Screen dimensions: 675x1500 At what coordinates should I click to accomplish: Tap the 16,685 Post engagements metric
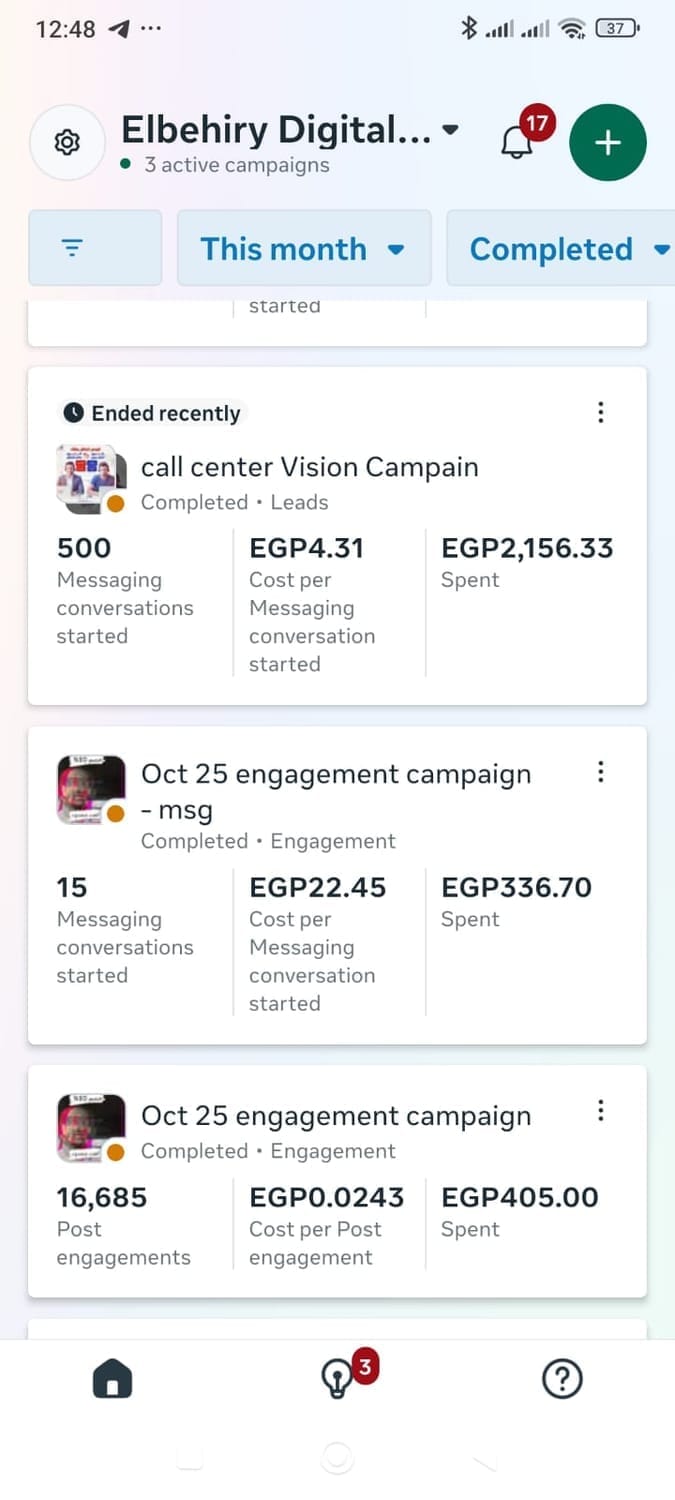coord(123,1226)
